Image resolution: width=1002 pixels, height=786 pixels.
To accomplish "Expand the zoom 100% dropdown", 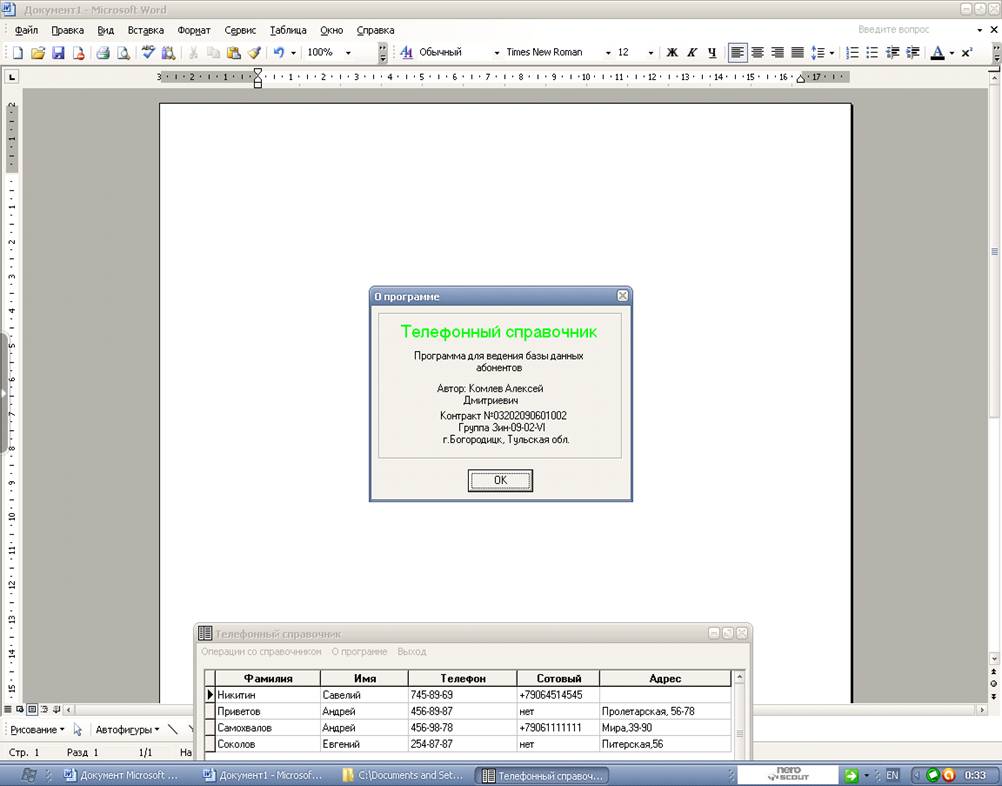I will (348, 53).
